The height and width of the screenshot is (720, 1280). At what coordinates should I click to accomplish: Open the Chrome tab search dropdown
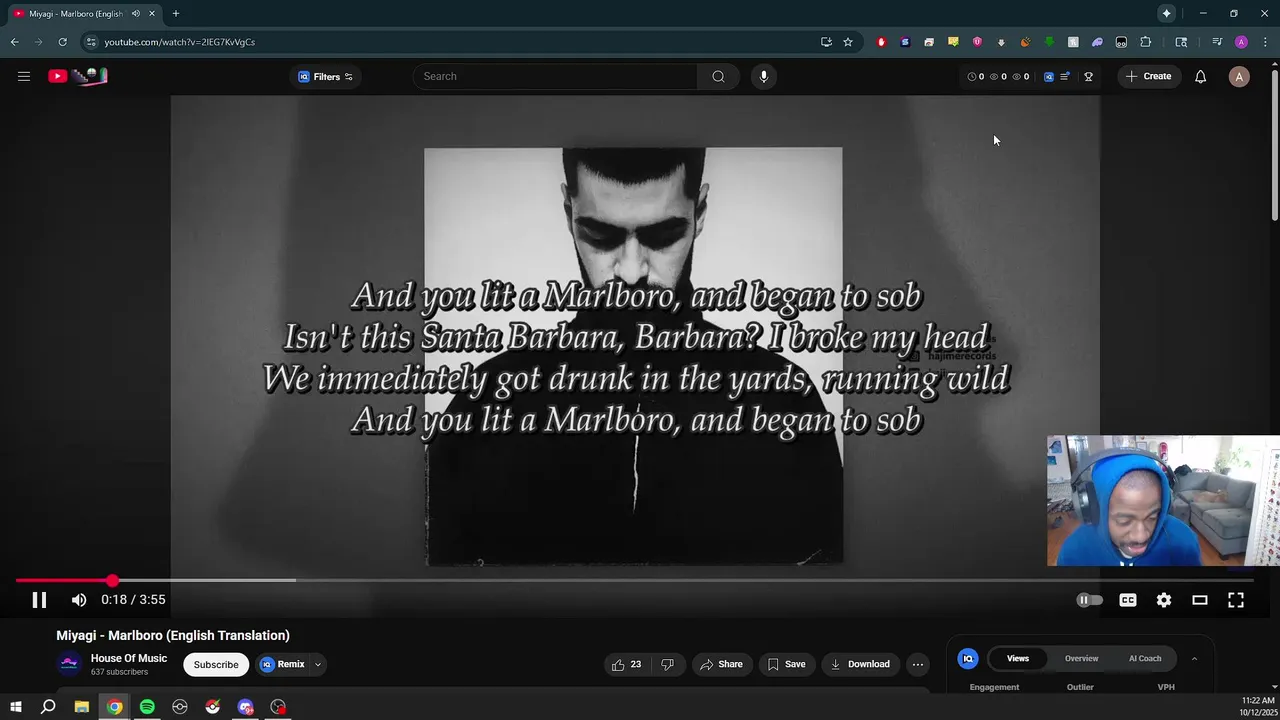pyautogui.click(x=1181, y=42)
